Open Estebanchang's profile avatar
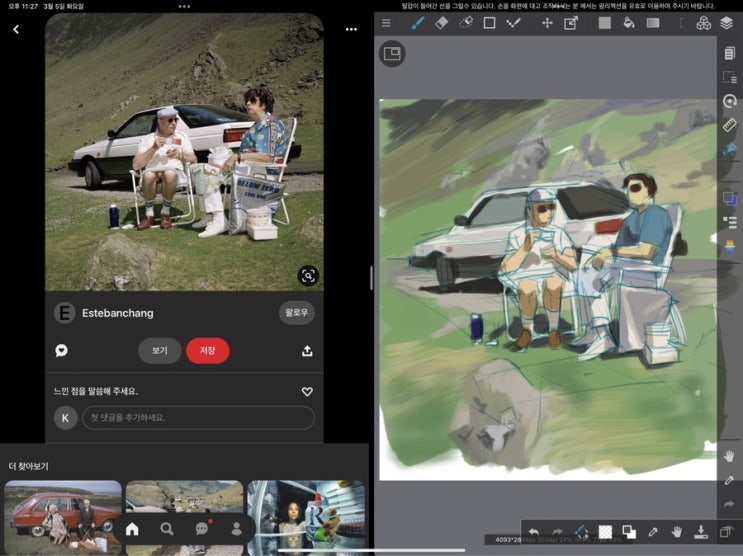The image size is (743, 556). (x=64, y=313)
